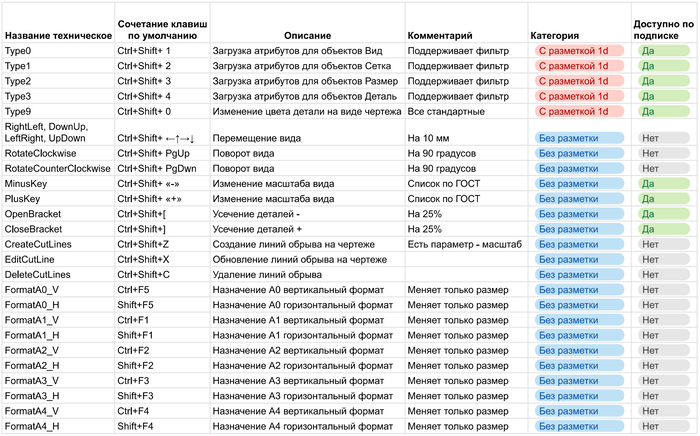700x436 pixels.
Task: Click the 'Доступно по подписке' column header
Action: click(660, 28)
